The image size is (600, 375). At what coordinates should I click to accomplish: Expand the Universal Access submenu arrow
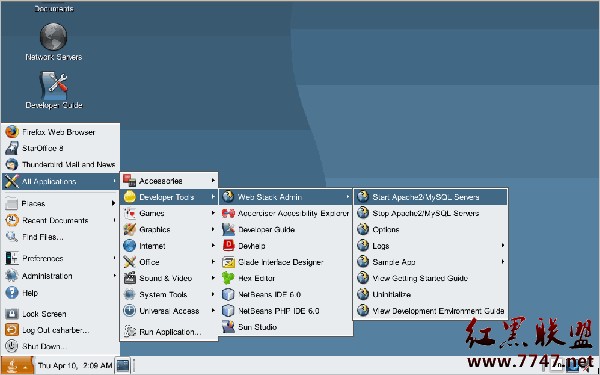click(x=213, y=310)
